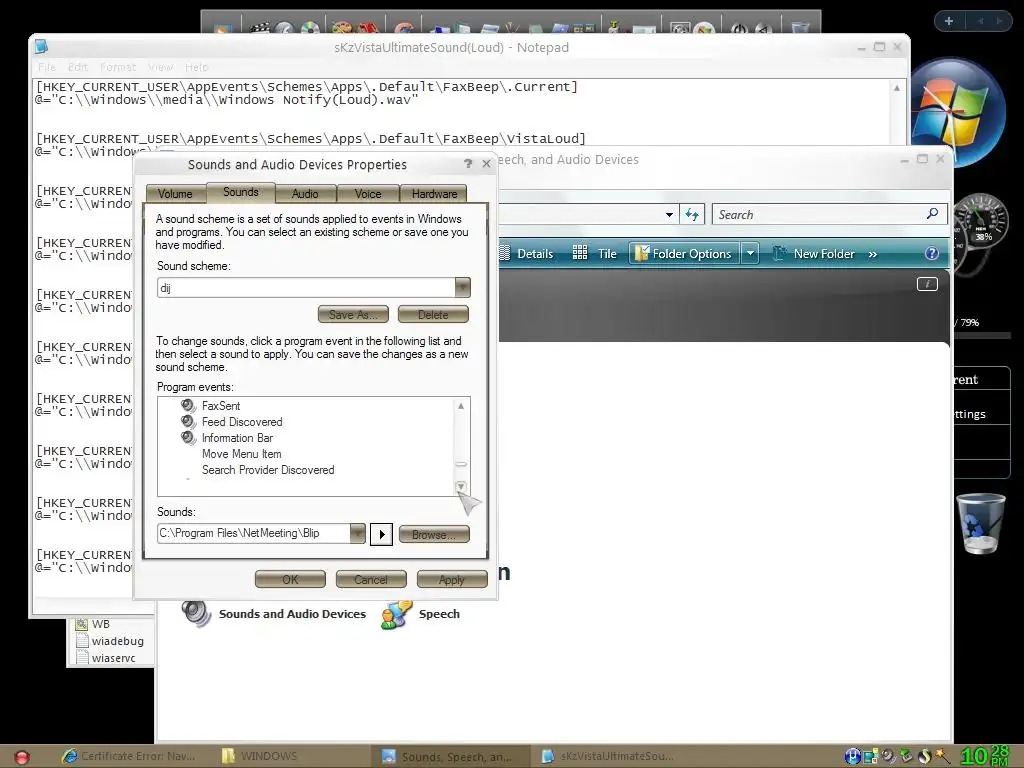Click the Speech link
Screen dimensions: 1024x768
tap(439, 614)
